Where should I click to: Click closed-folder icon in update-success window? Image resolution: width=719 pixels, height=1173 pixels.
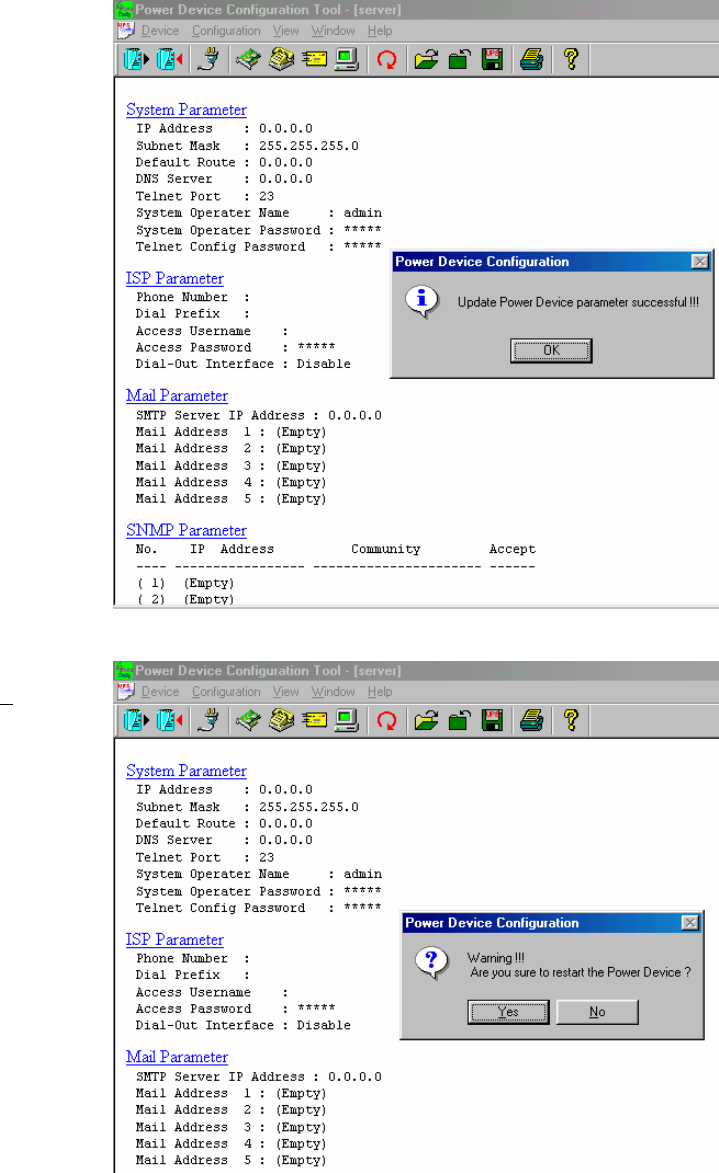pyautogui.click(x=459, y=59)
